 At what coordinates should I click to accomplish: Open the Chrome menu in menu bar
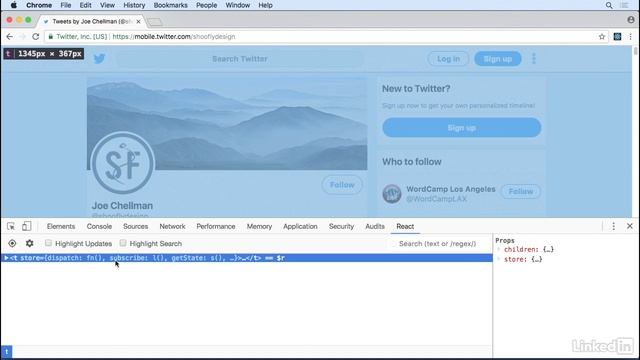point(39,5)
